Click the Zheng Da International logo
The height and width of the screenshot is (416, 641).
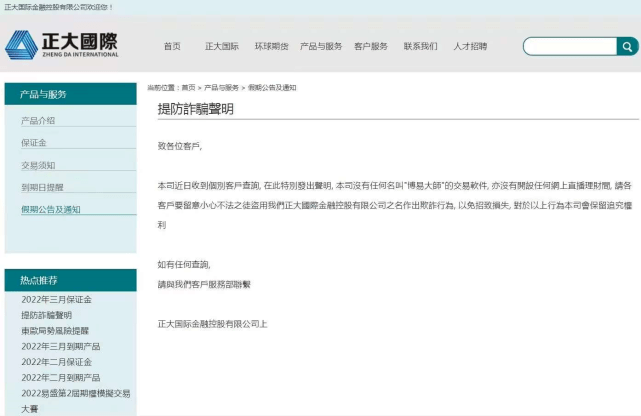coord(61,44)
